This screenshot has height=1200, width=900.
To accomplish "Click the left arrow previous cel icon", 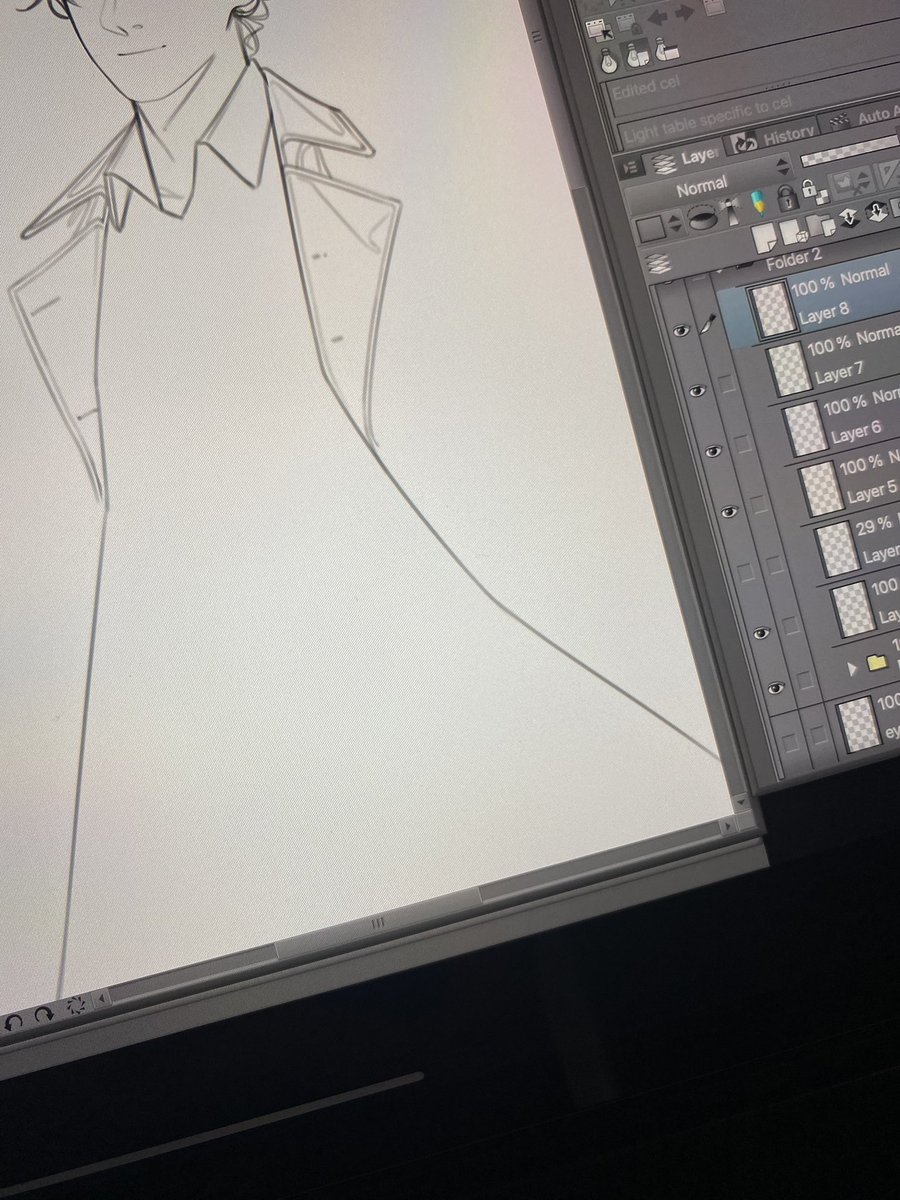I will pos(657,17).
